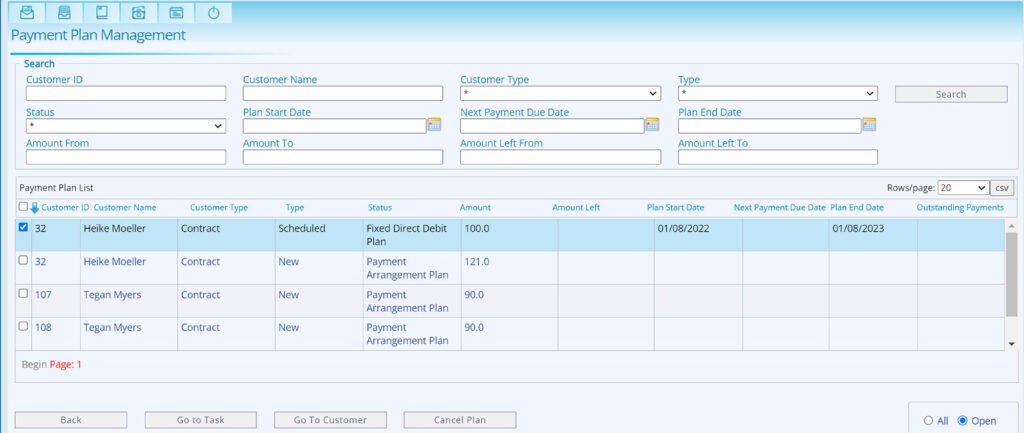This screenshot has height=433, width=1024.
Task: Open Plan End Date calendar picker
Action: pos(869,125)
